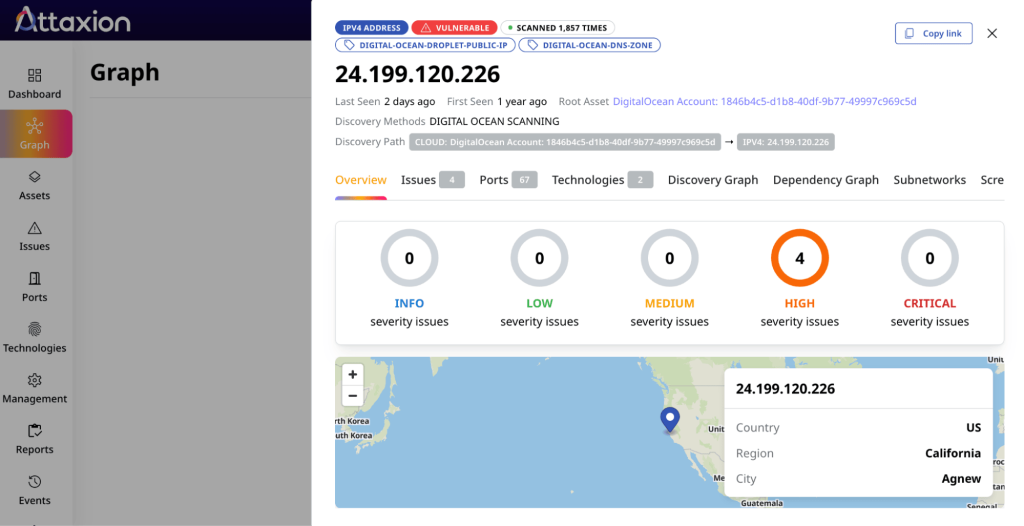Click the INFO severity ring showing 0
The width and height of the screenshot is (1024, 526).
pyautogui.click(x=409, y=258)
